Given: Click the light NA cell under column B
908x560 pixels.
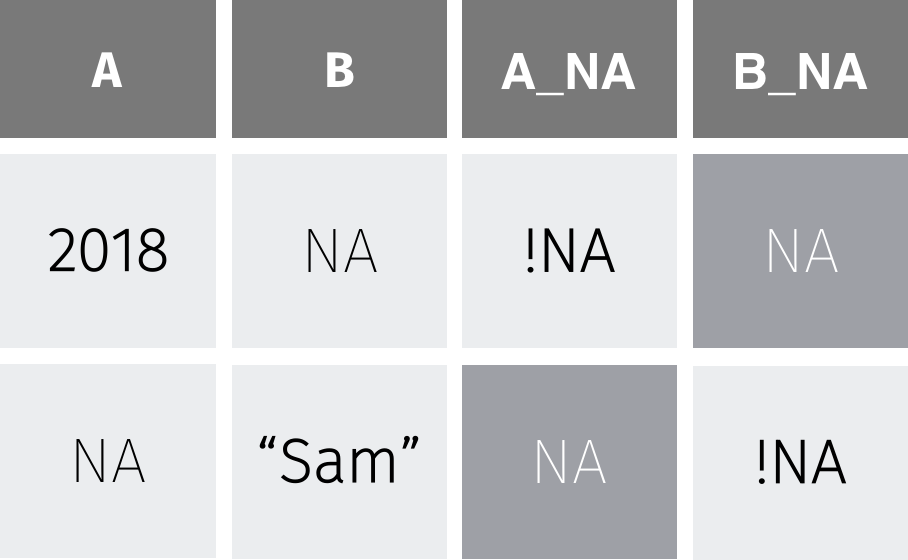Looking at the screenshot, I should tap(339, 251).
